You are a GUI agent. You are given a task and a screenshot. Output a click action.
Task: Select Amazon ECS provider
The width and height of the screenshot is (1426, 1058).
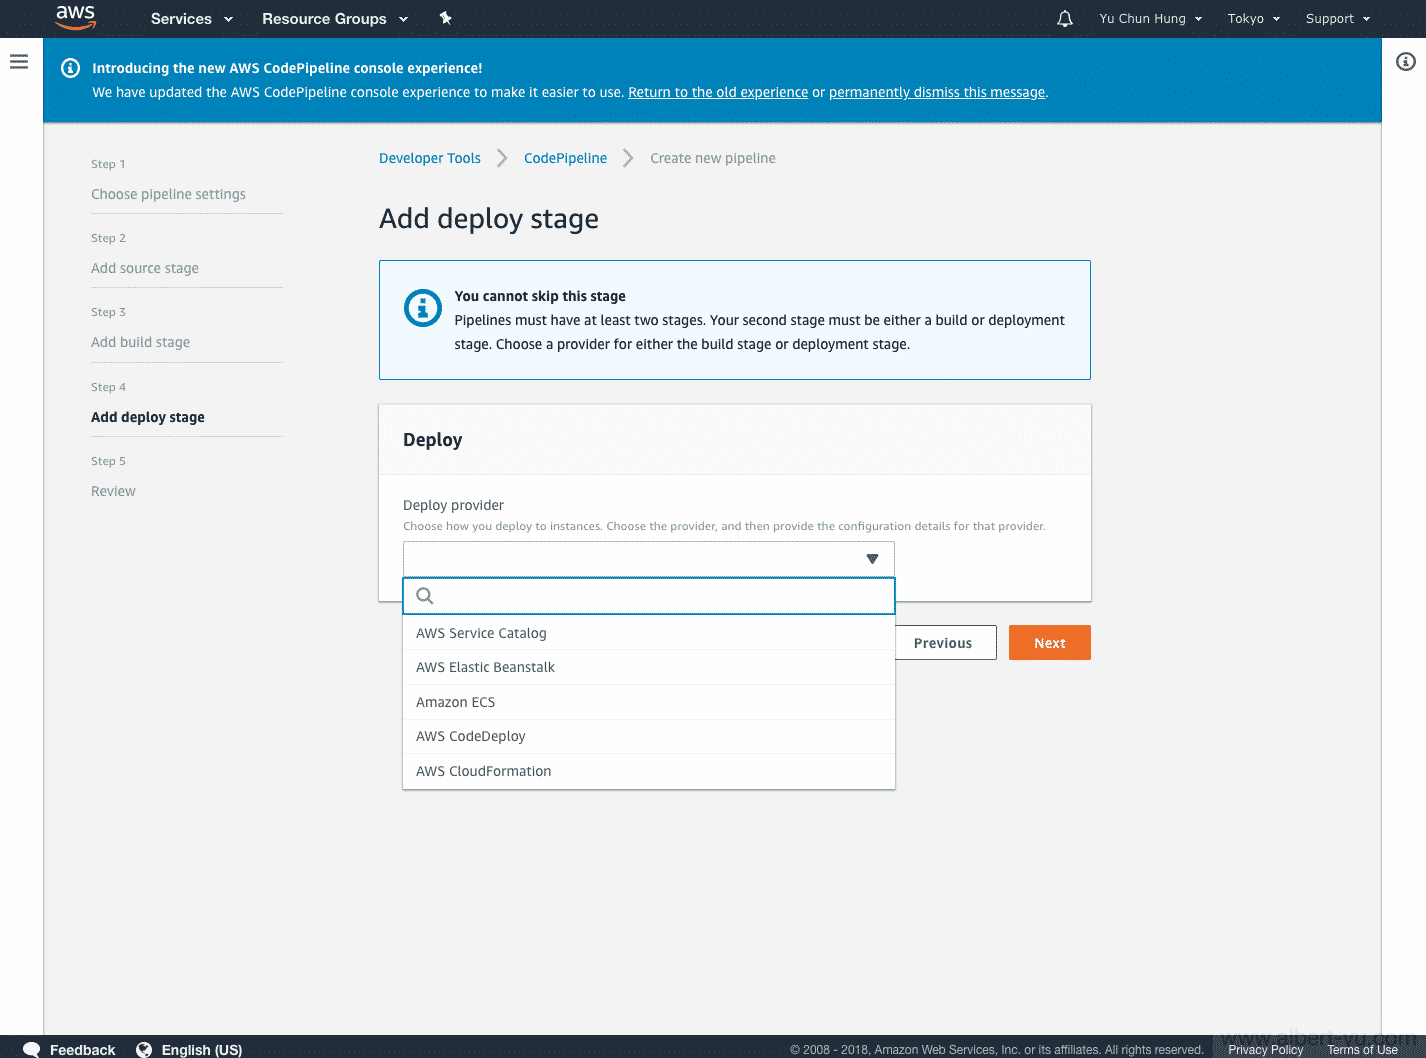pos(649,702)
